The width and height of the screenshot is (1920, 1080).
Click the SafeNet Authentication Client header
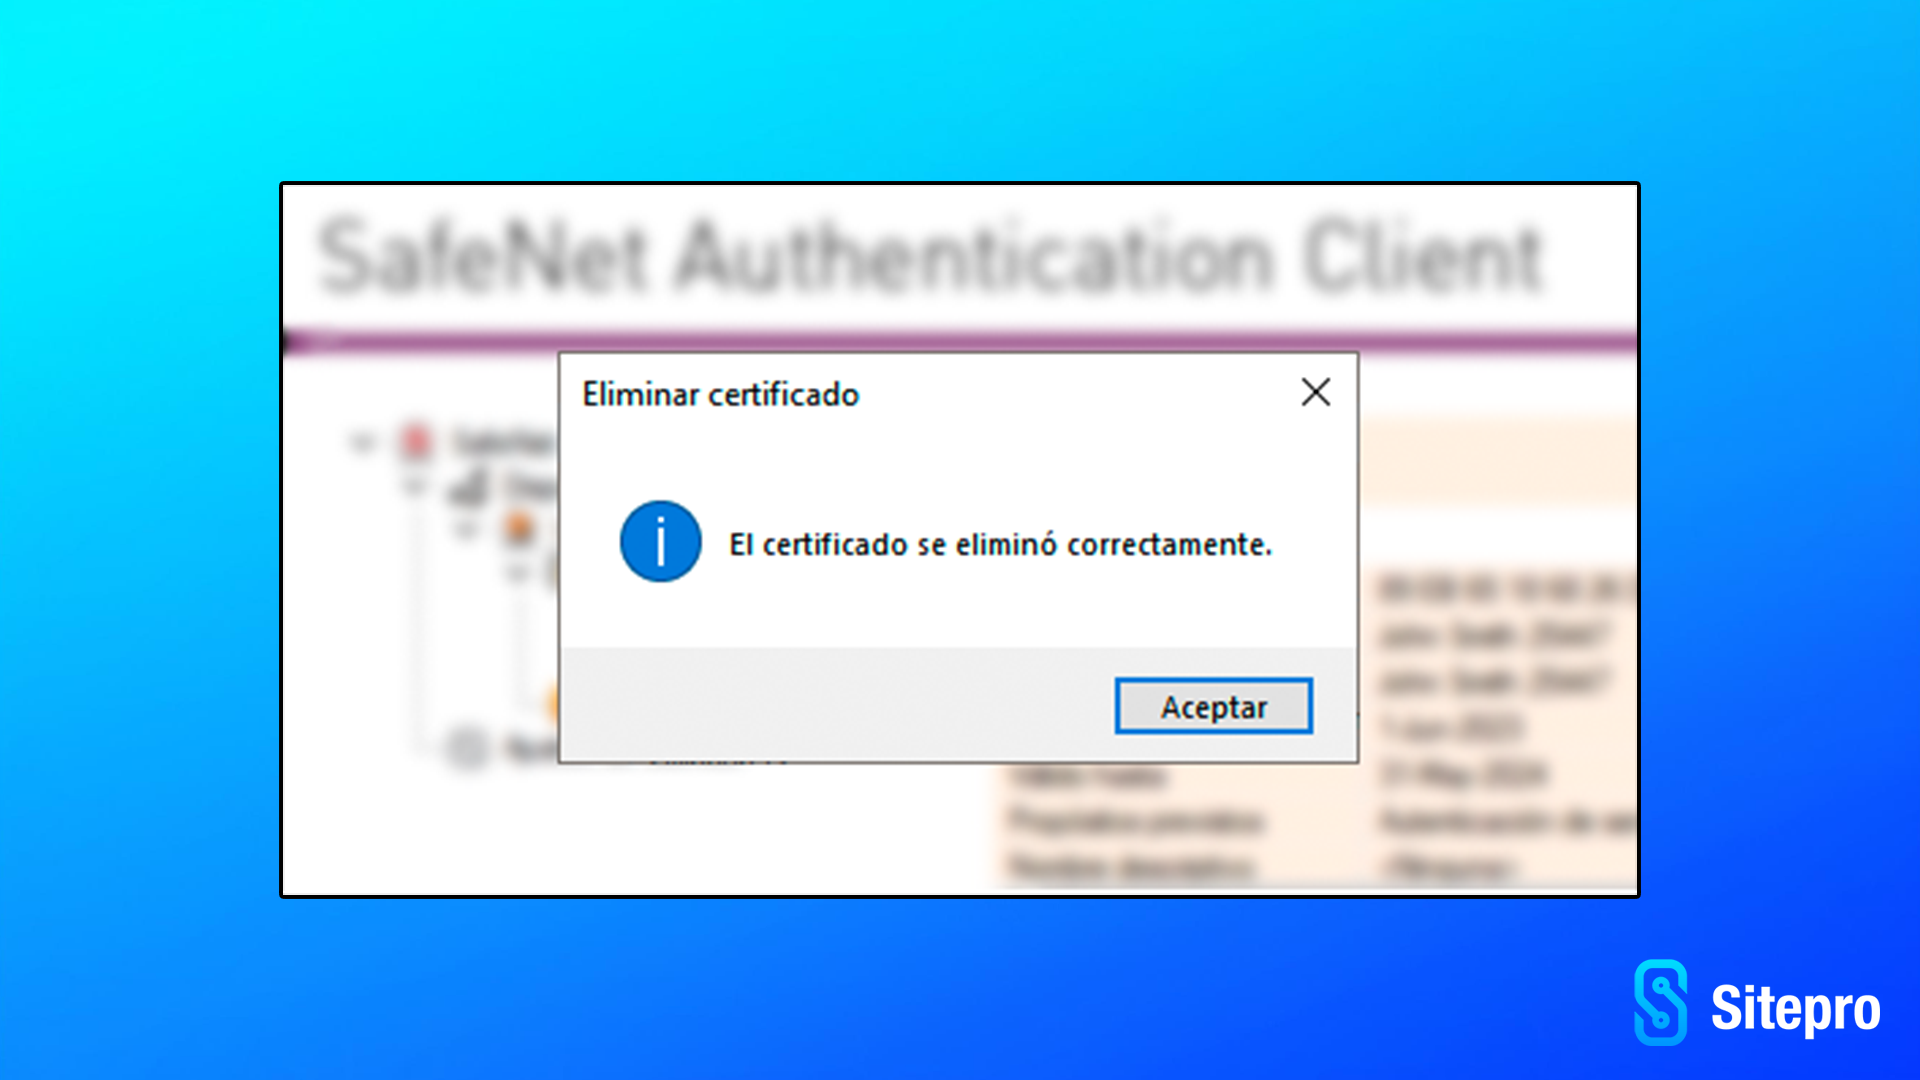click(x=930, y=257)
